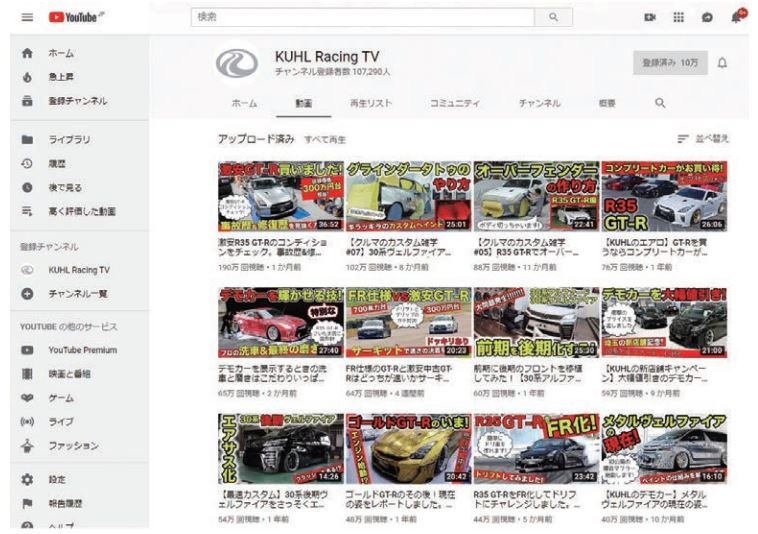Play ゴールドGT-Rのいま thumbnail 20:42

click(x=408, y=449)
